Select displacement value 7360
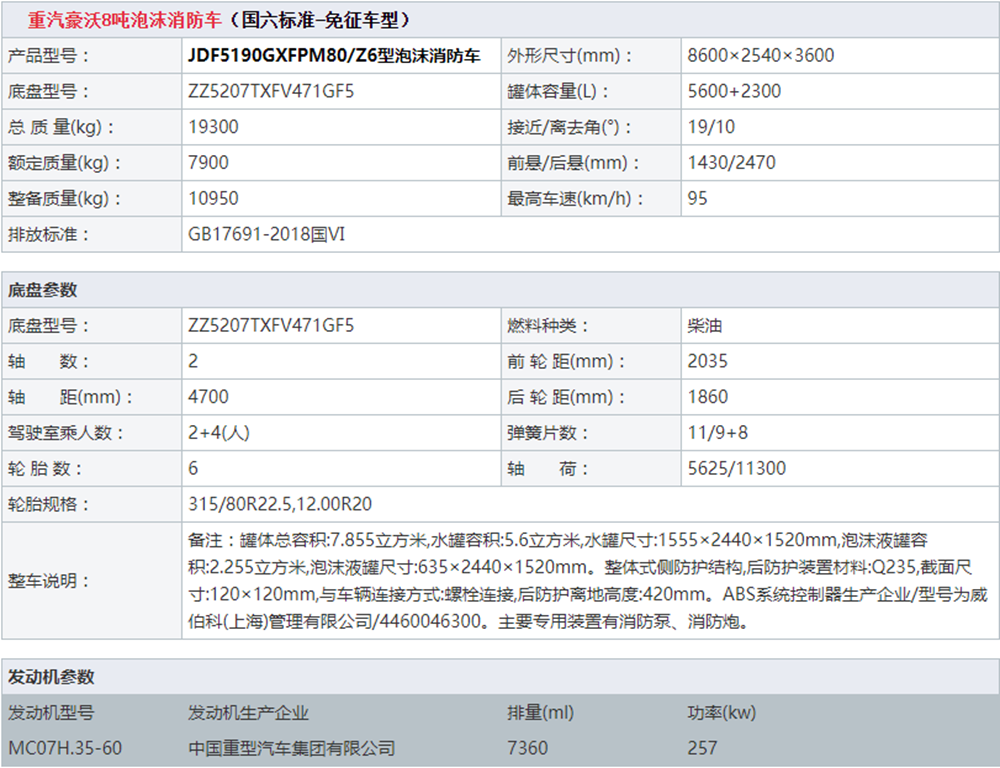This screenshot has height=768, width=1000. (527, 748)
